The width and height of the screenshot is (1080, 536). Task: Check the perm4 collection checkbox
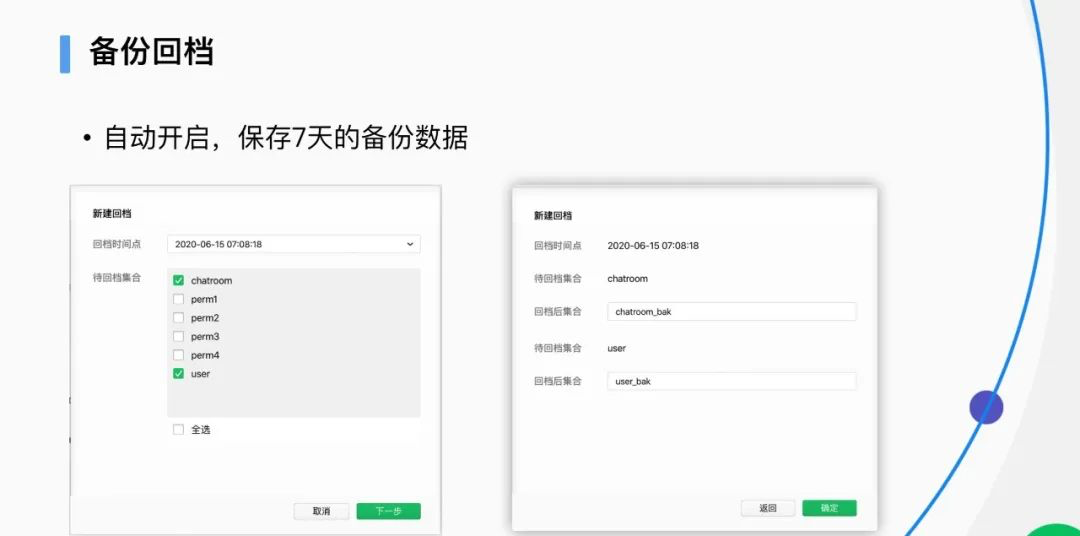point(178,355)
